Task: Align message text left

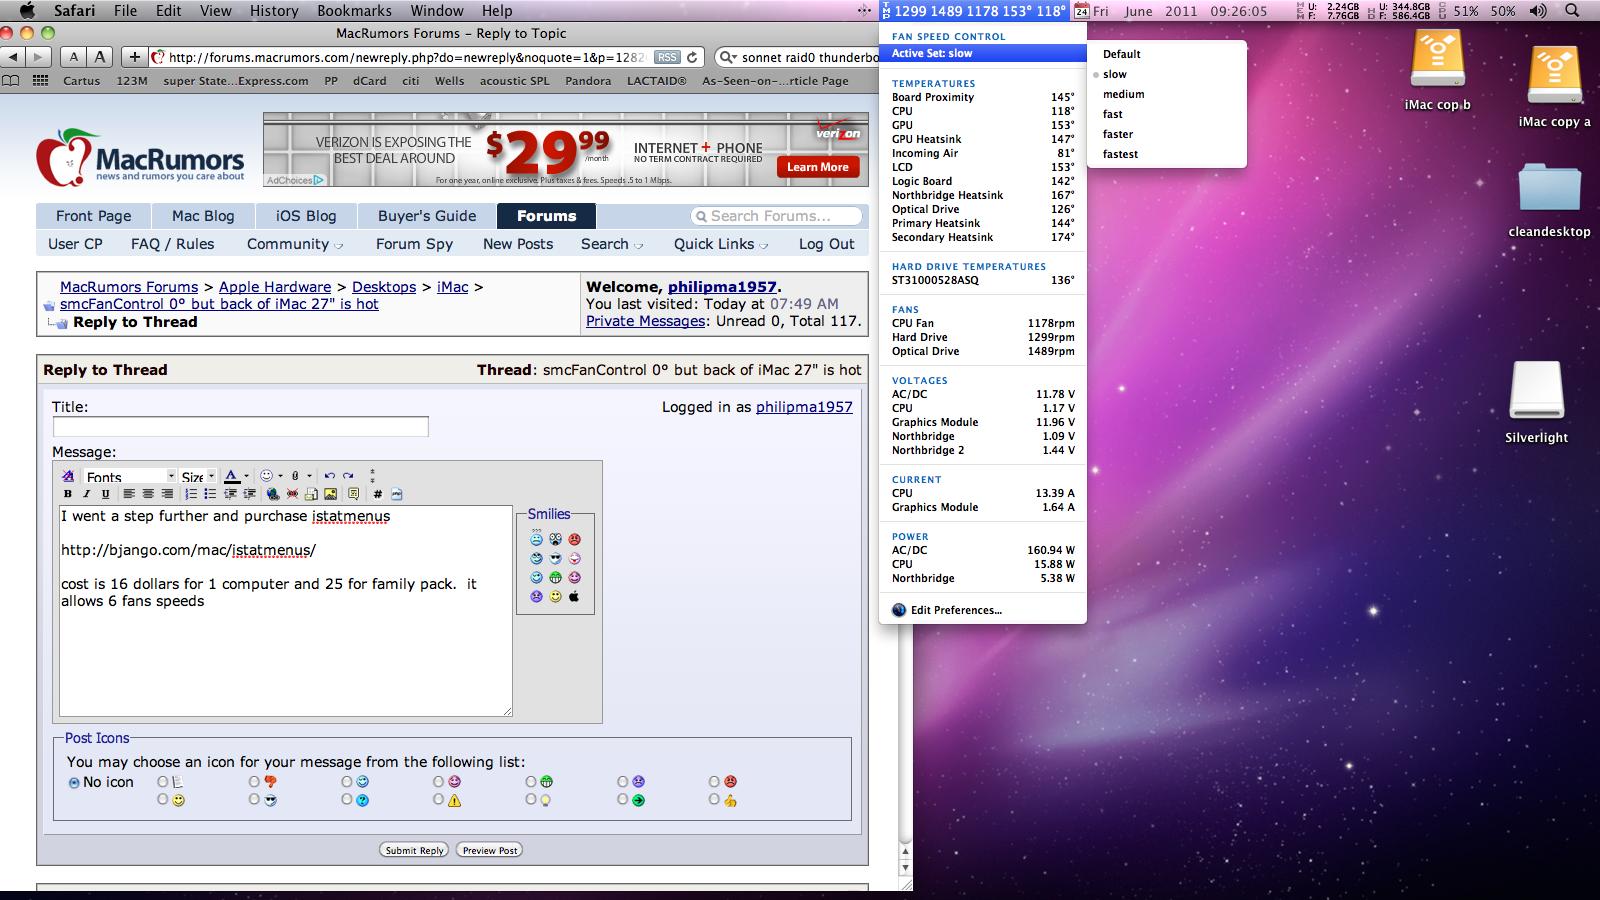Action: [x=129, y=494]
